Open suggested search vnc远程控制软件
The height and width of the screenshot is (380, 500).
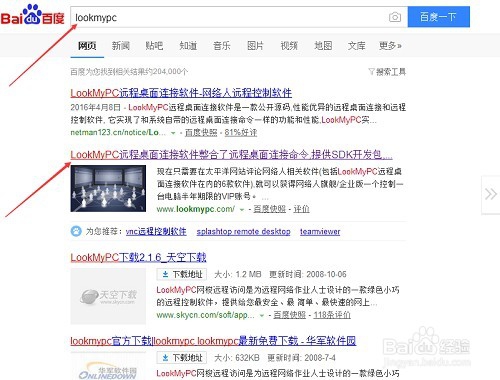point(156,231)
